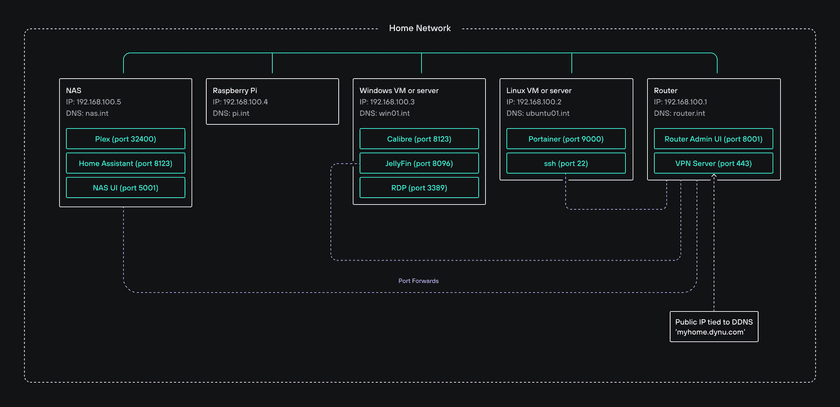
Task: Click the NAS node title
Action: coord(75,91)
